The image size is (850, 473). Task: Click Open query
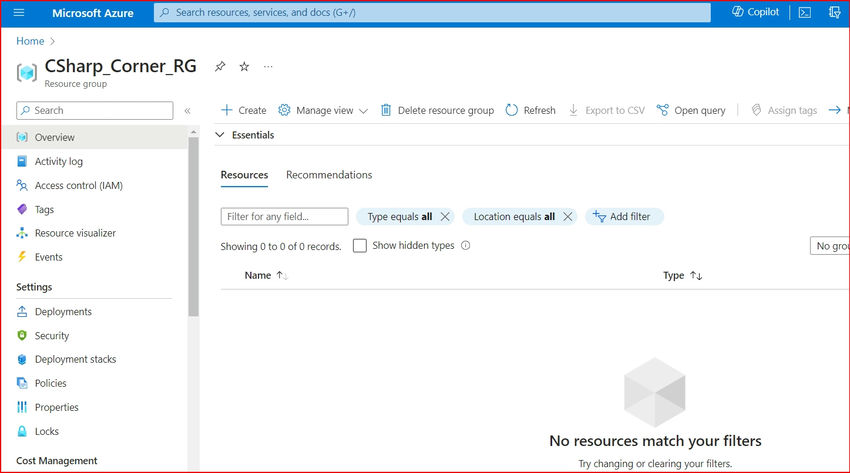tap(691, 111)
